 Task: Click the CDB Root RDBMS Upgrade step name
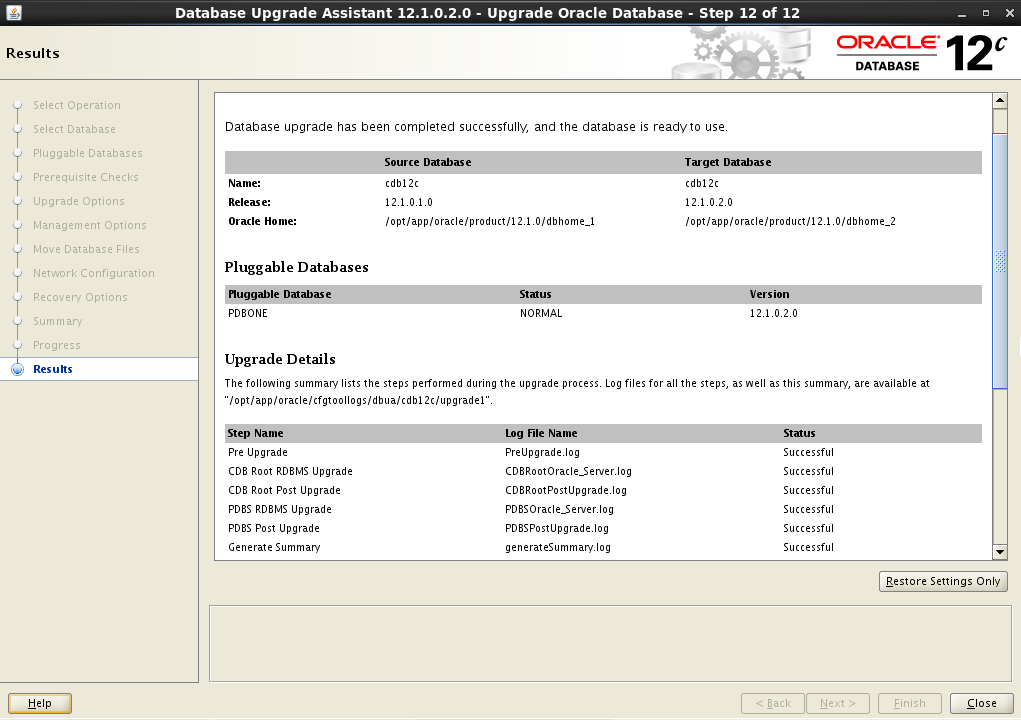coord(290,471)
